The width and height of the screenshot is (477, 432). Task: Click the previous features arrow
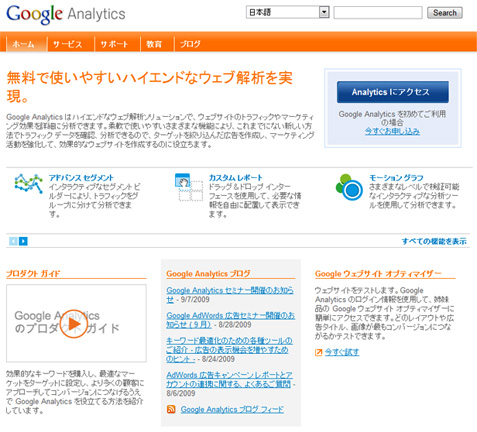pyautogui.click(x=13, y=241)
